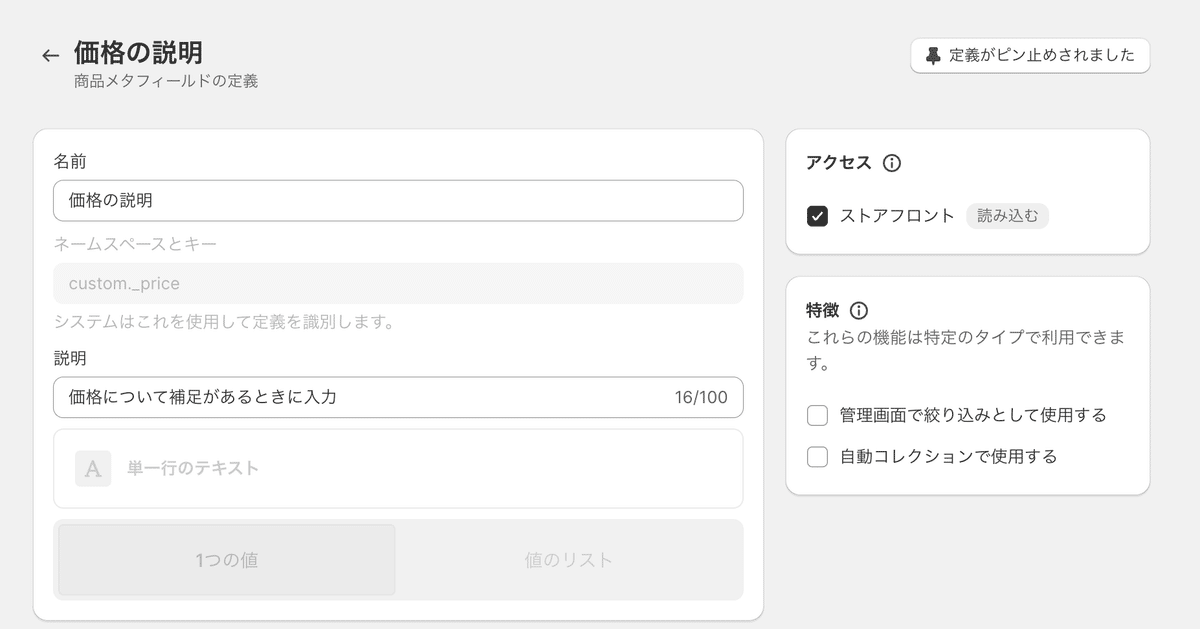Click the custom._price namespace key field

(x=398, y=284)
